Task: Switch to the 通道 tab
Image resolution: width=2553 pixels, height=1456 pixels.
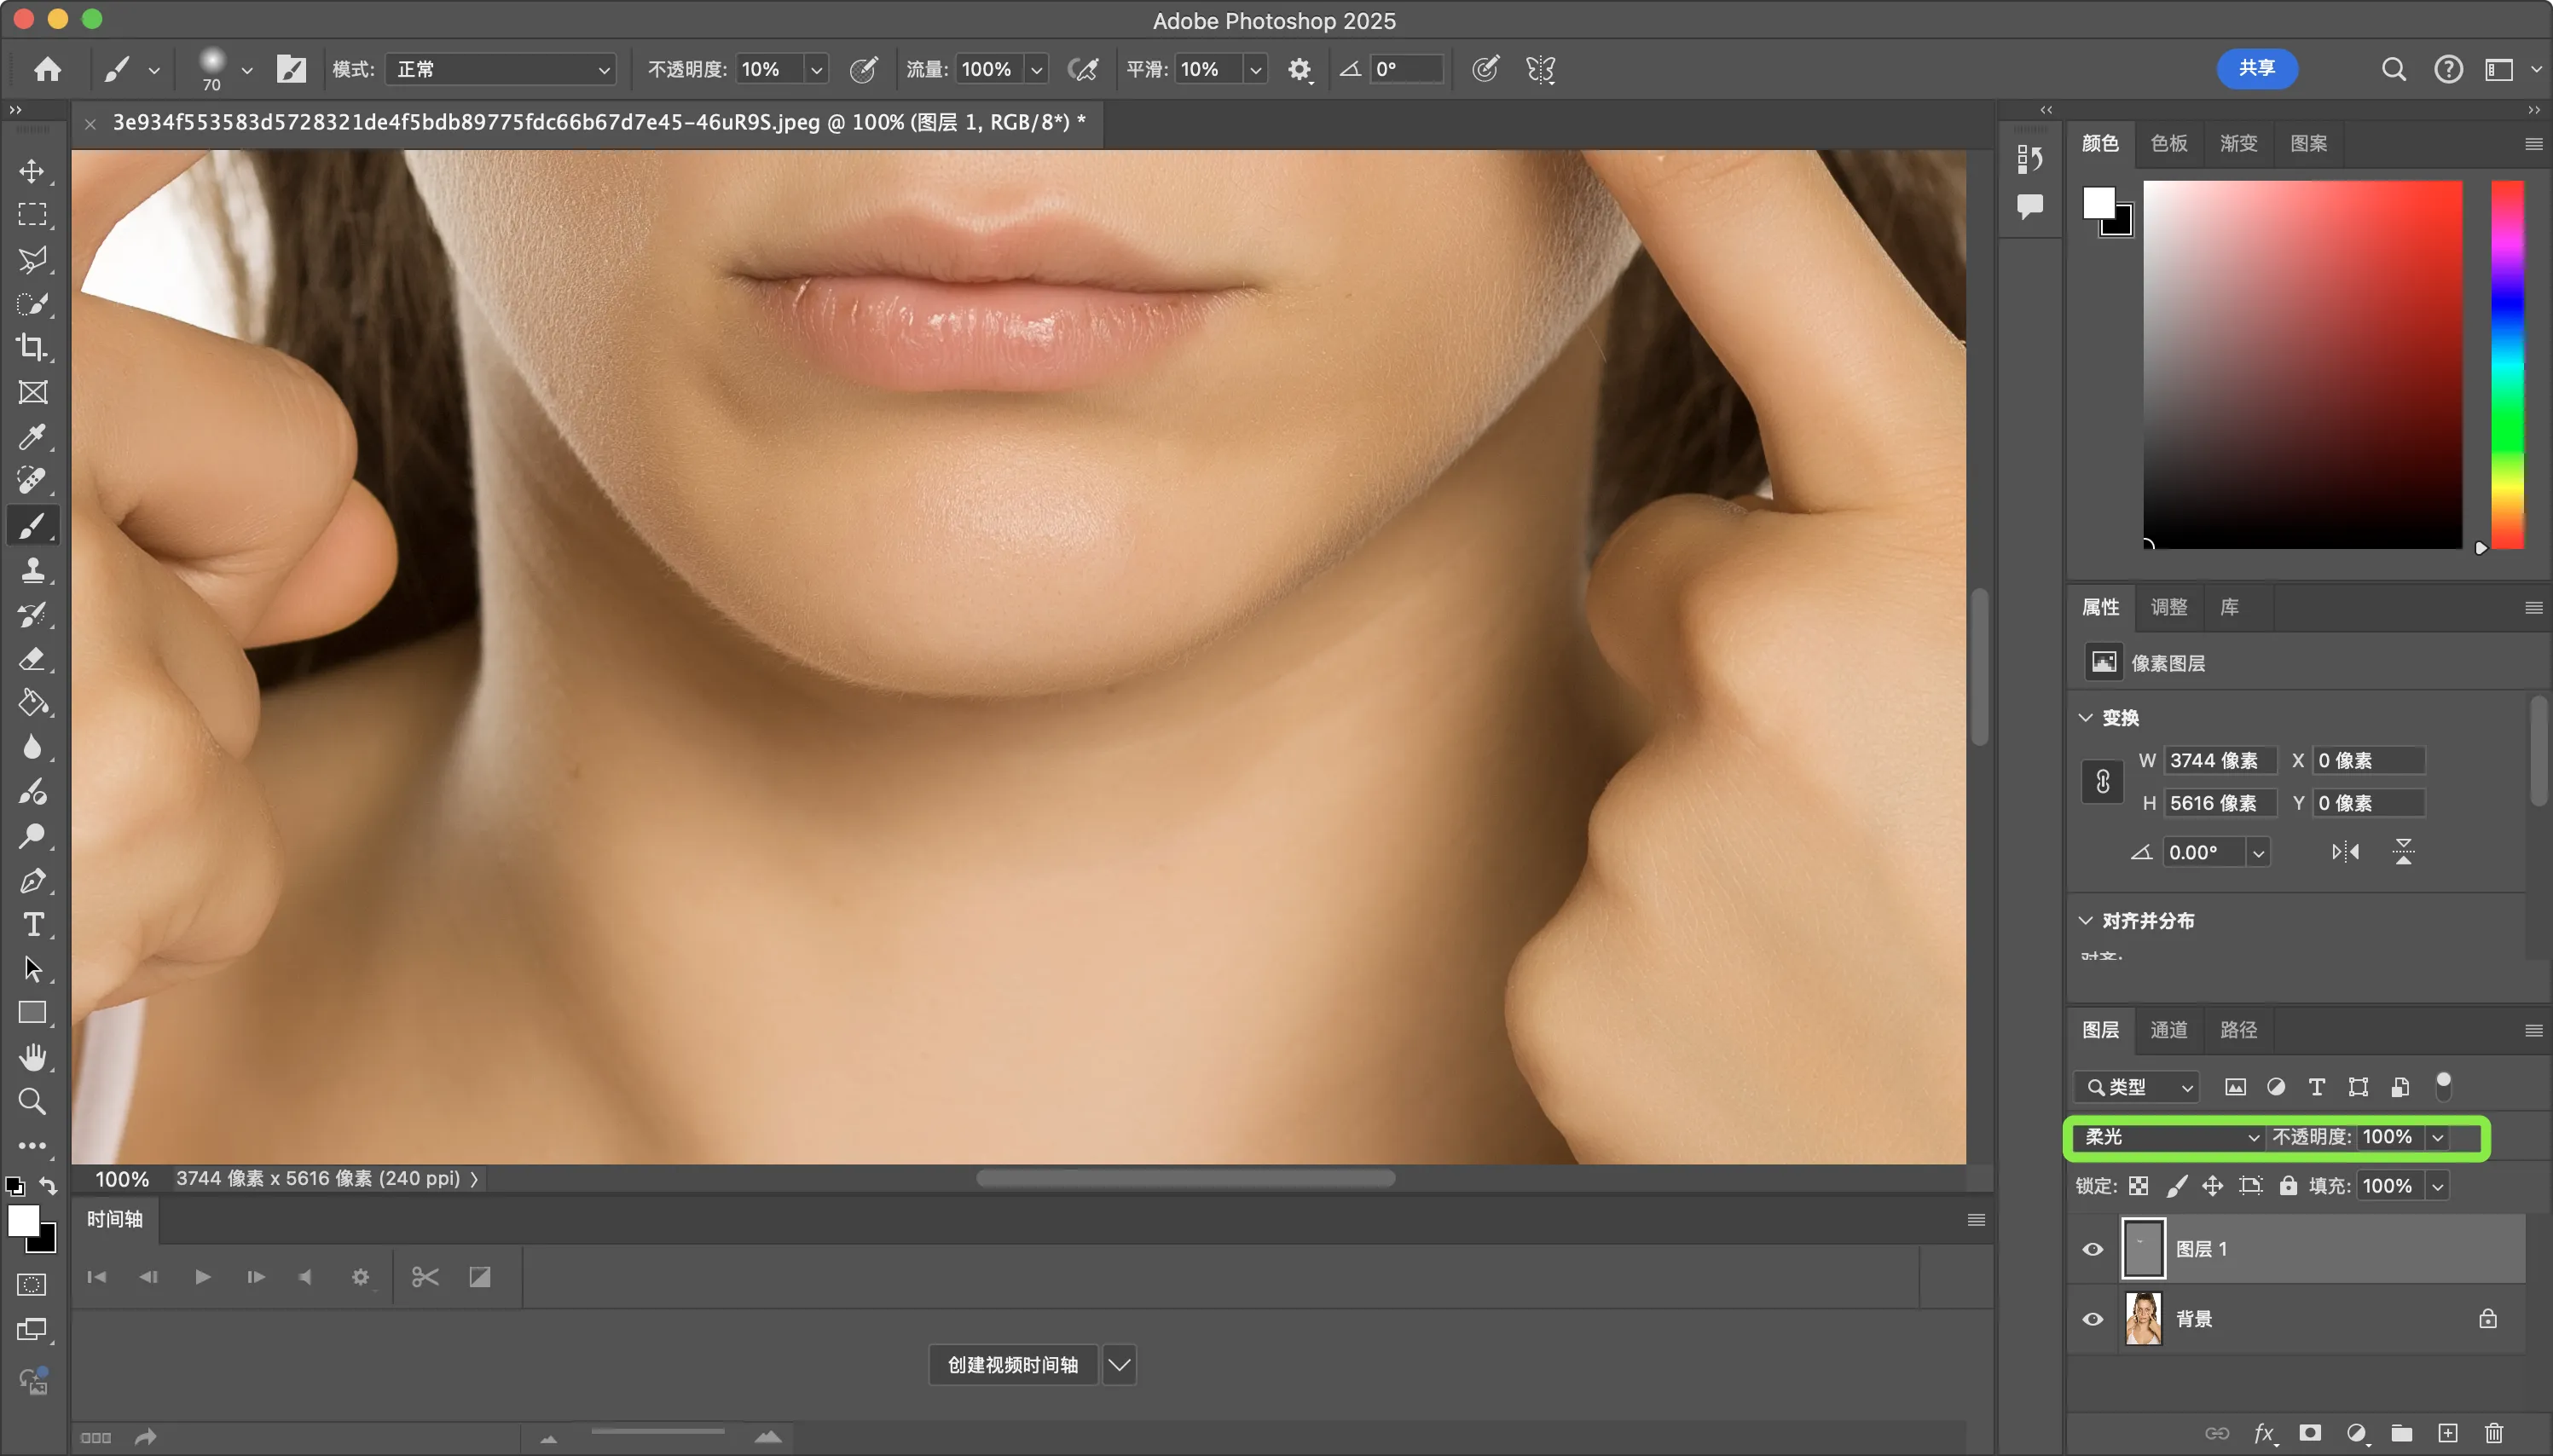Action: 2169,1030
